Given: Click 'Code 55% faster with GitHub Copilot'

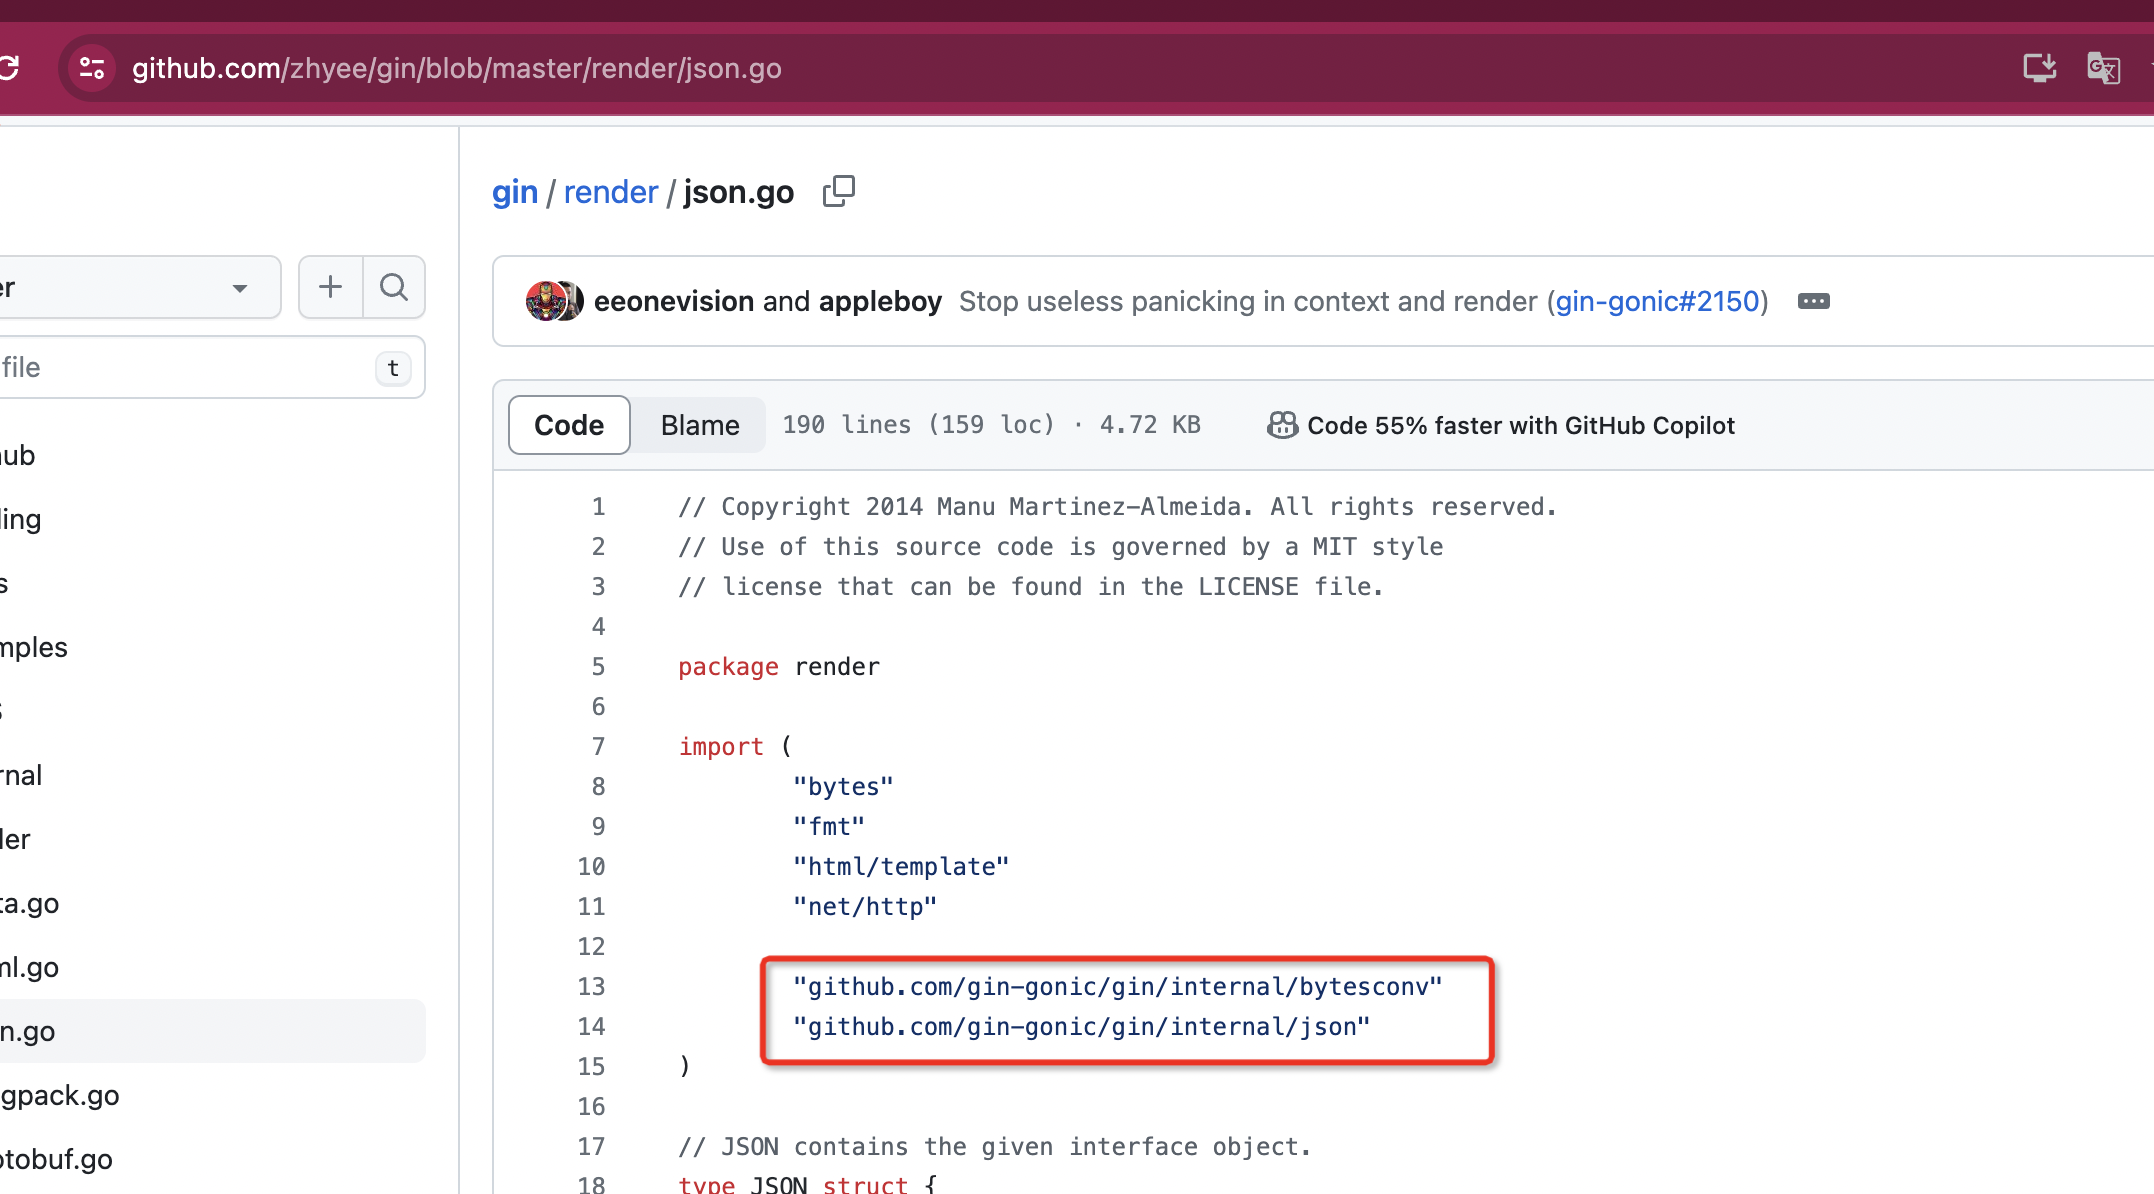Looking at the screenshot, I should click(1520, 425).
